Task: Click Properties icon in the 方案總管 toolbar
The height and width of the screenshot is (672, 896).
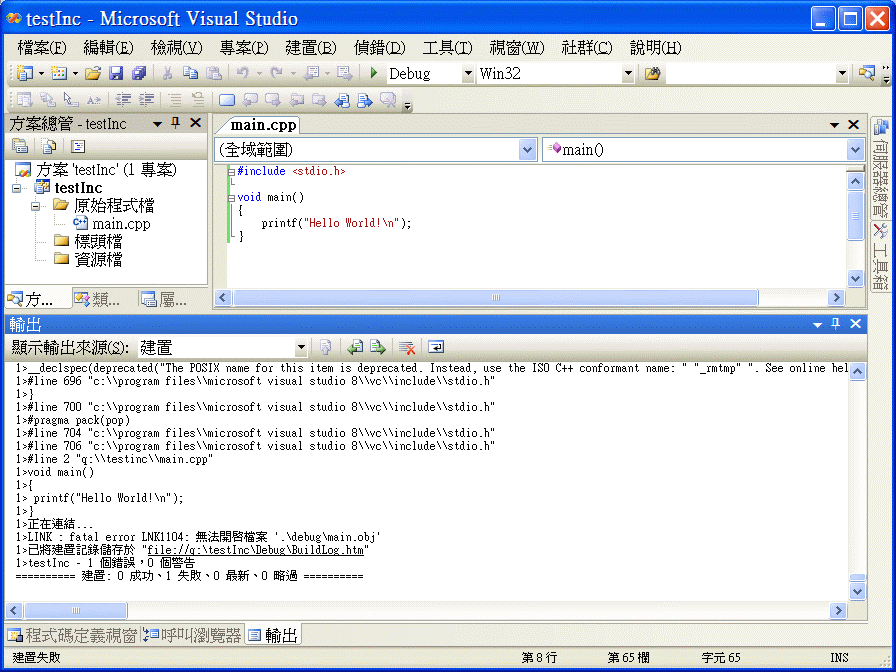Action: click(x=20, y=146)
